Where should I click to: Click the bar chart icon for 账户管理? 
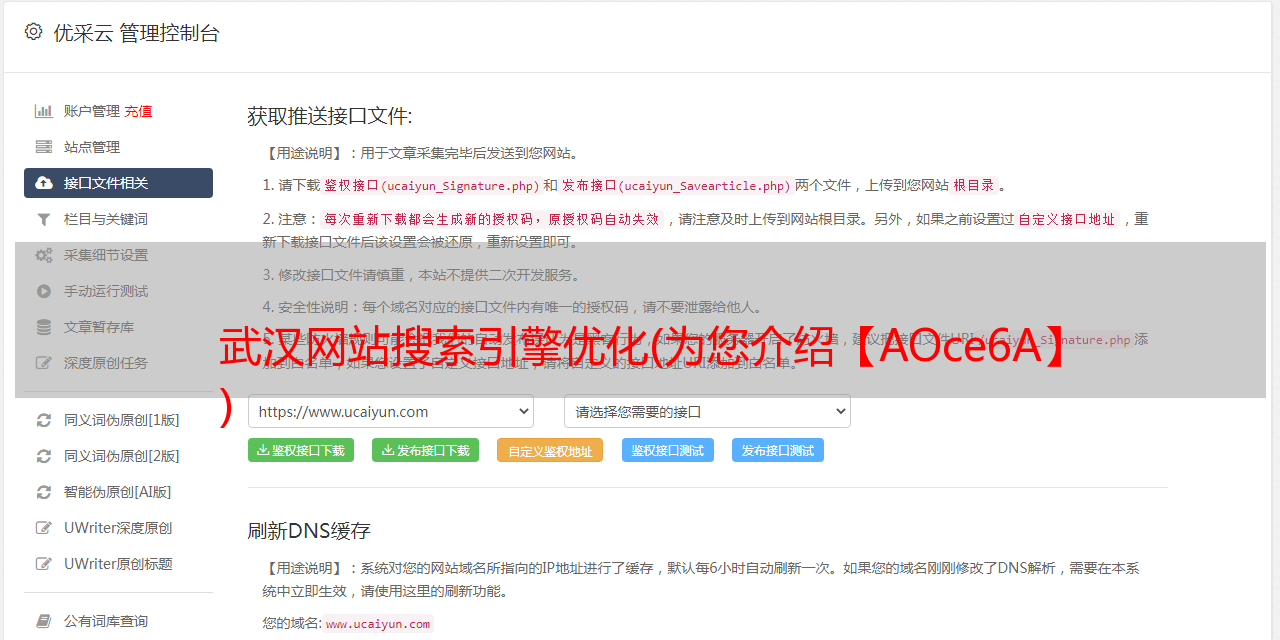click(x=44, y=111)
